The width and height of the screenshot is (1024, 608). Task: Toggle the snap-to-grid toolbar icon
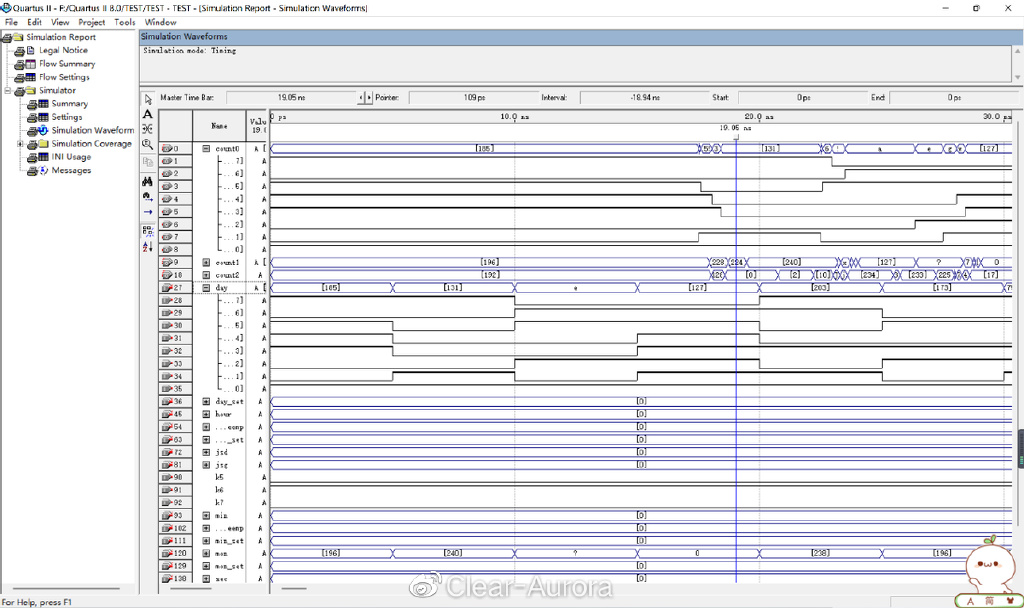coord(148,231)
